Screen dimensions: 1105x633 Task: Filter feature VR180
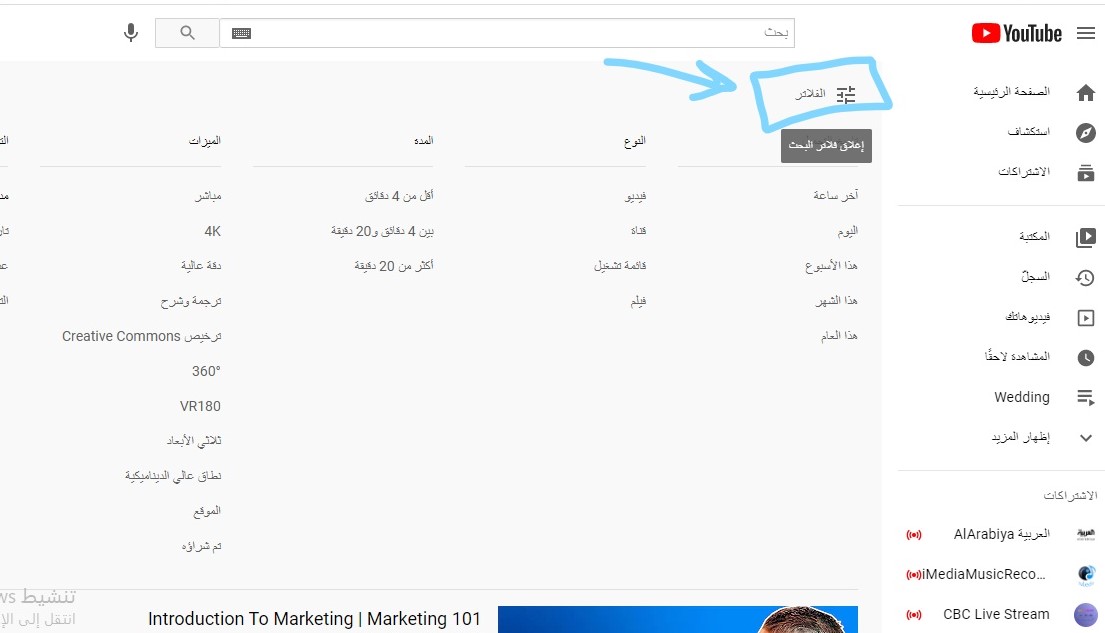[x=200, y=406]
